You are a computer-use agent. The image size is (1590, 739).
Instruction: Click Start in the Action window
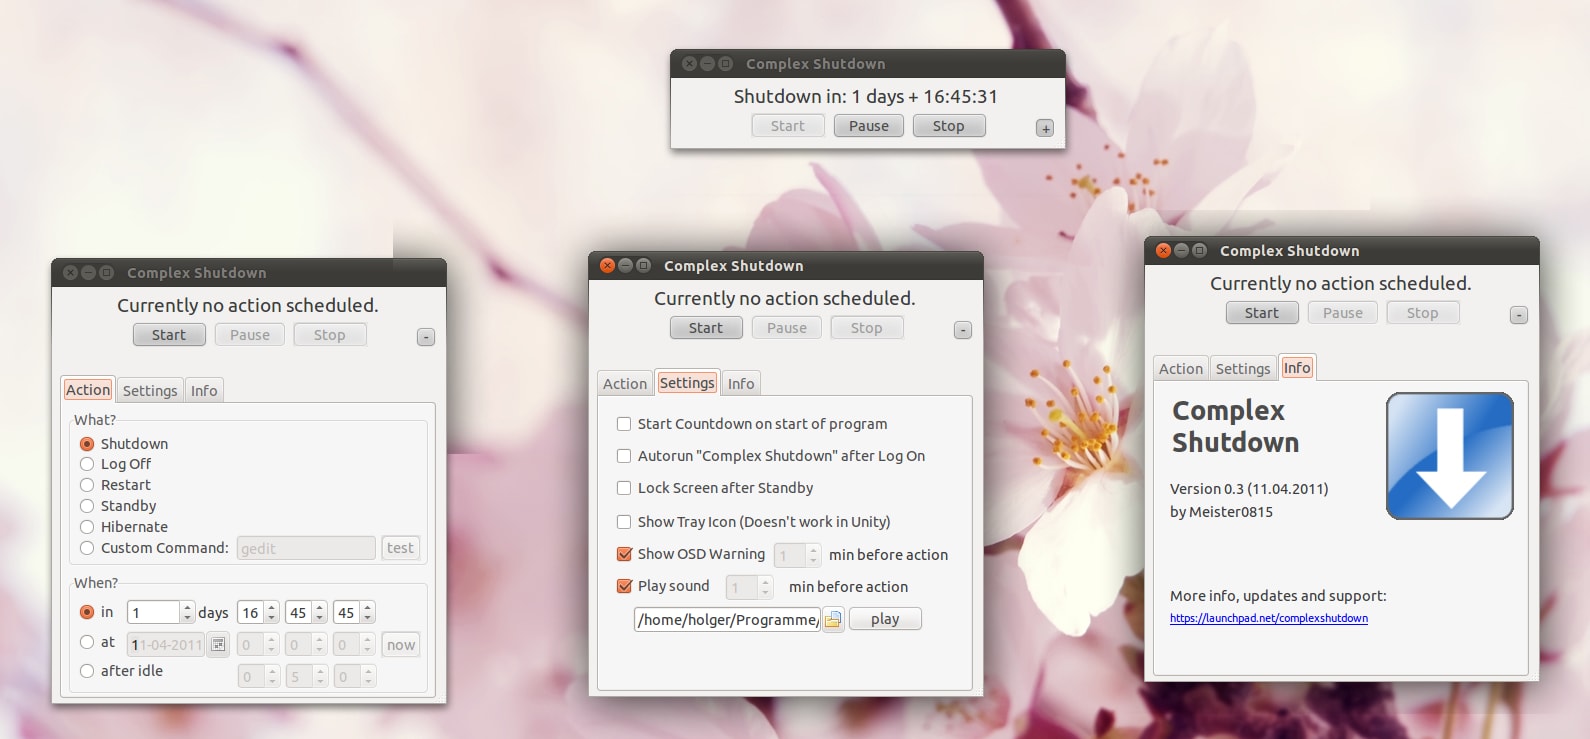pyautogui.click(x=169, y=335)
